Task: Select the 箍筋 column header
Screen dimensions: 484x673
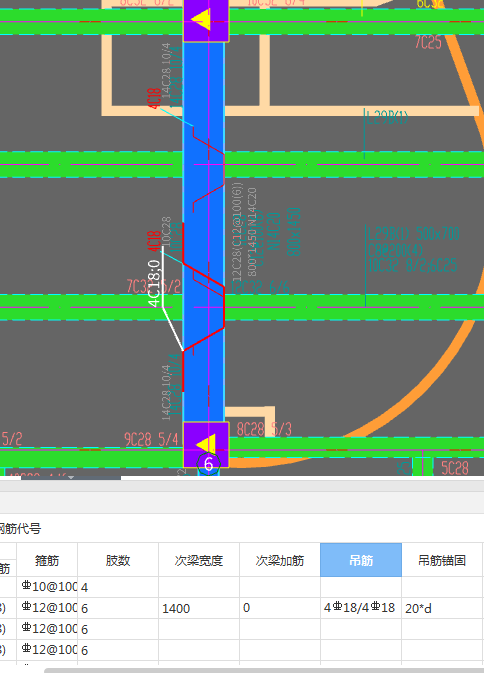Action: pyautogui.click(x=47, y=560)
